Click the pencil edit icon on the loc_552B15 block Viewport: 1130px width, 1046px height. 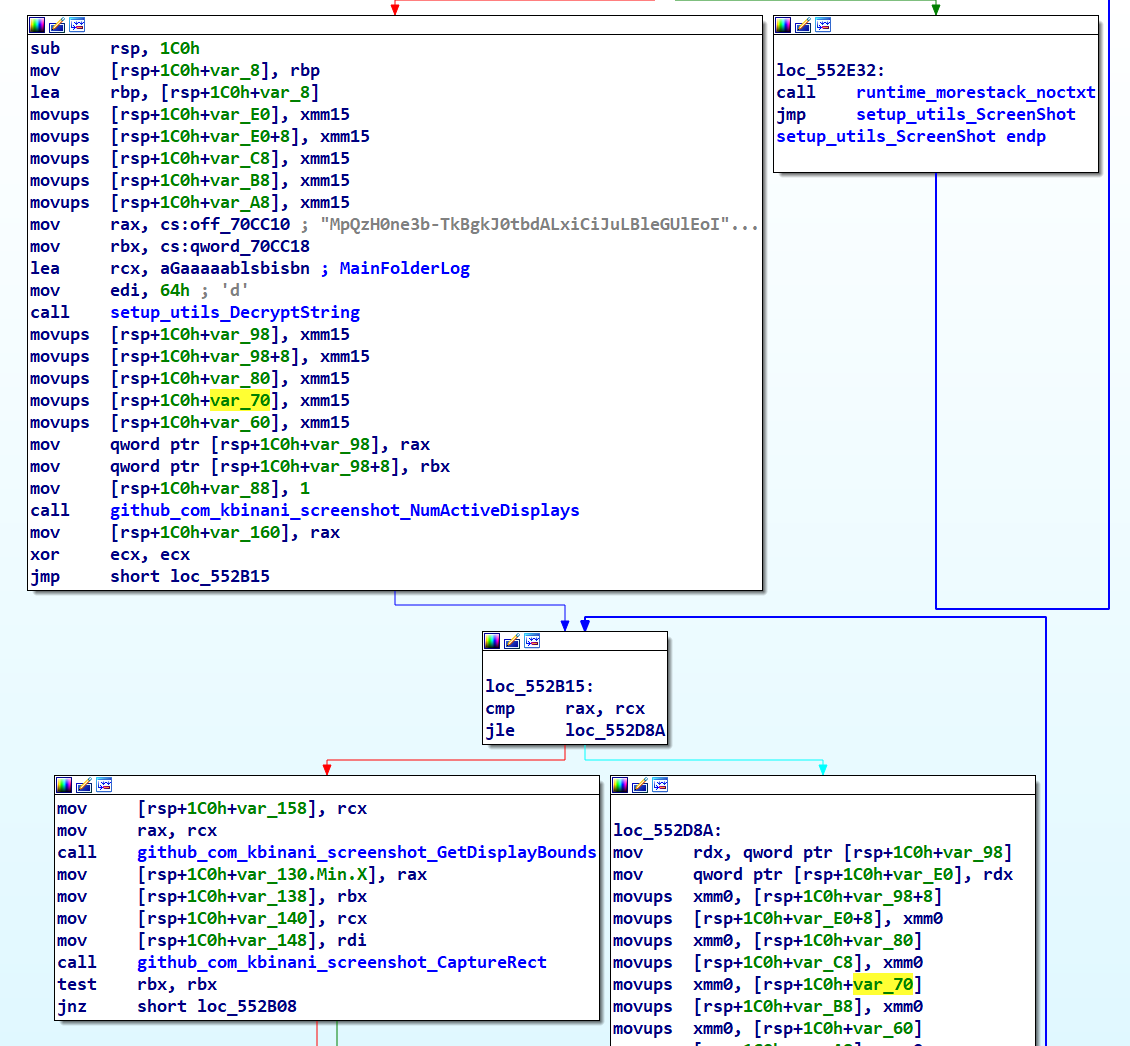click(511, 641)
